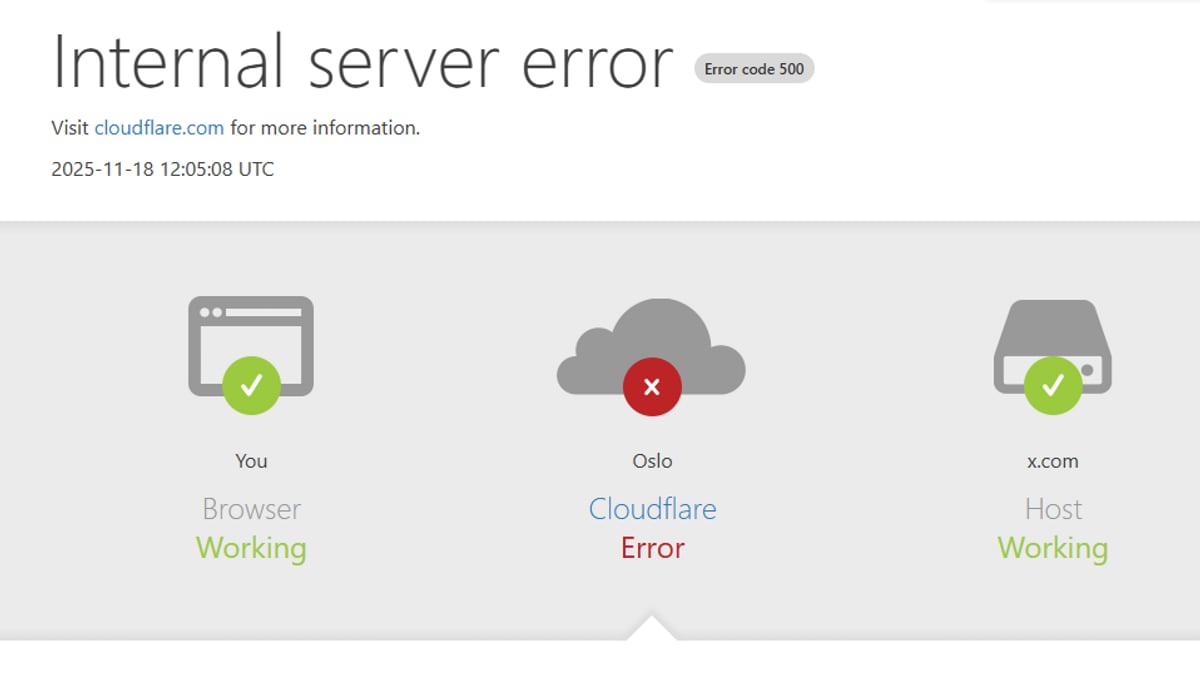This screenshot has height=675, width=1200.
Task: Click the Browser status text
Action: [x=251, y=509]
